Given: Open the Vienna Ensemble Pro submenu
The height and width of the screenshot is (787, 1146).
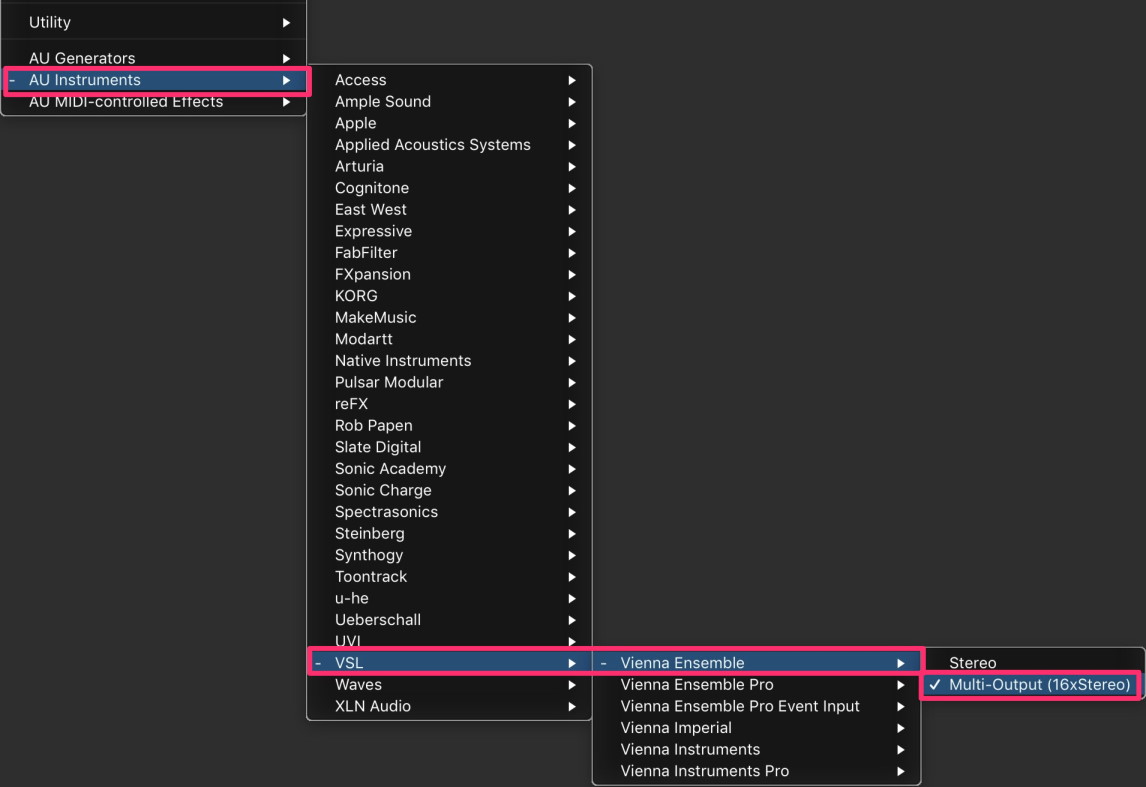Looking at the screenshot, I should pyautogui.click(x=756, y=685).
